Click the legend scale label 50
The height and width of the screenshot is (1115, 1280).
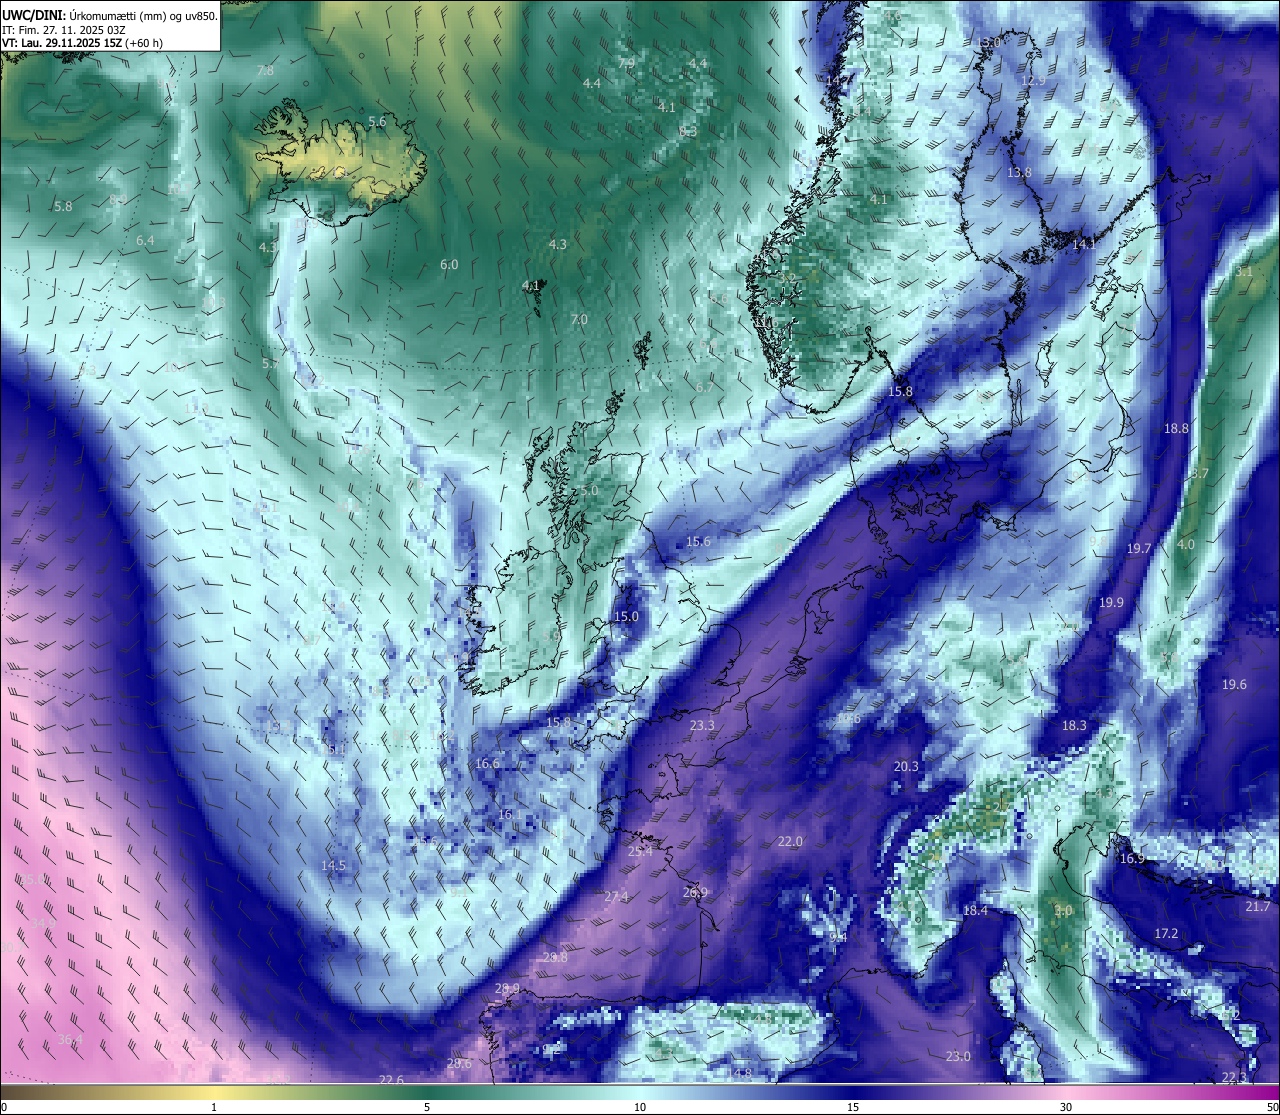point(1272,1107)
